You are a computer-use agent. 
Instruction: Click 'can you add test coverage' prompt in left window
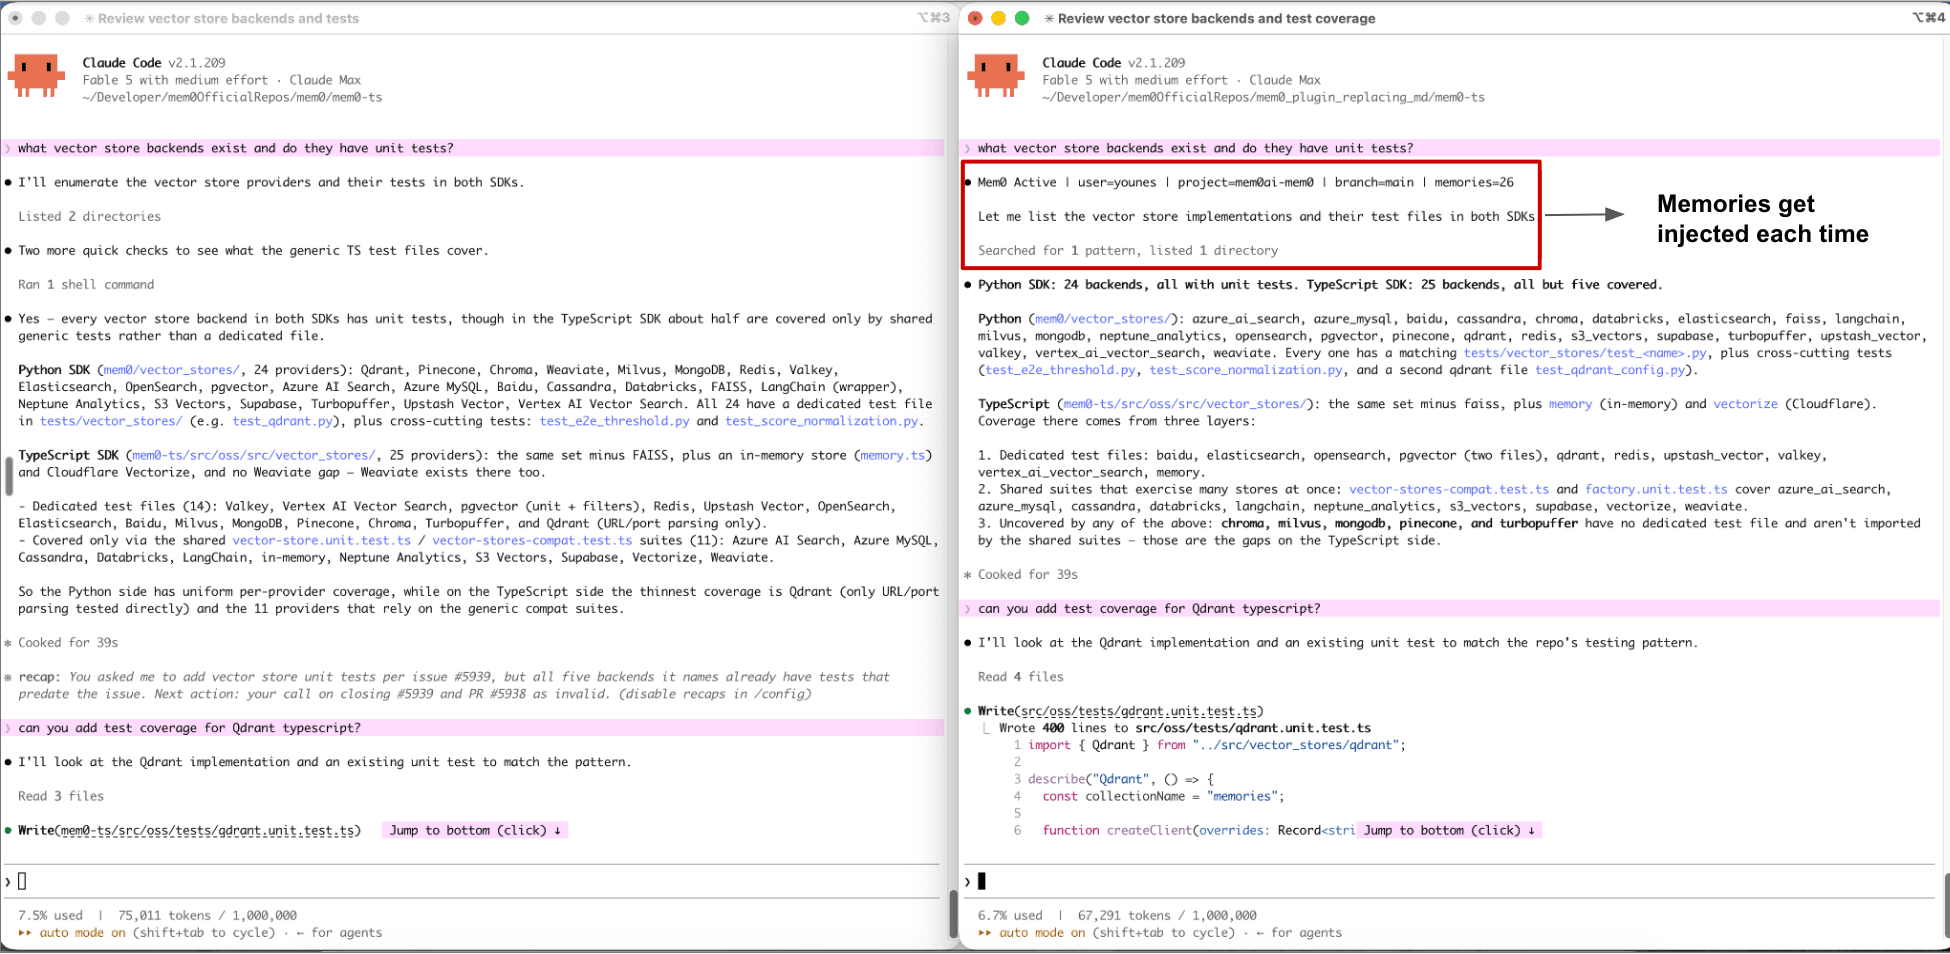click(x=473, y=728)
